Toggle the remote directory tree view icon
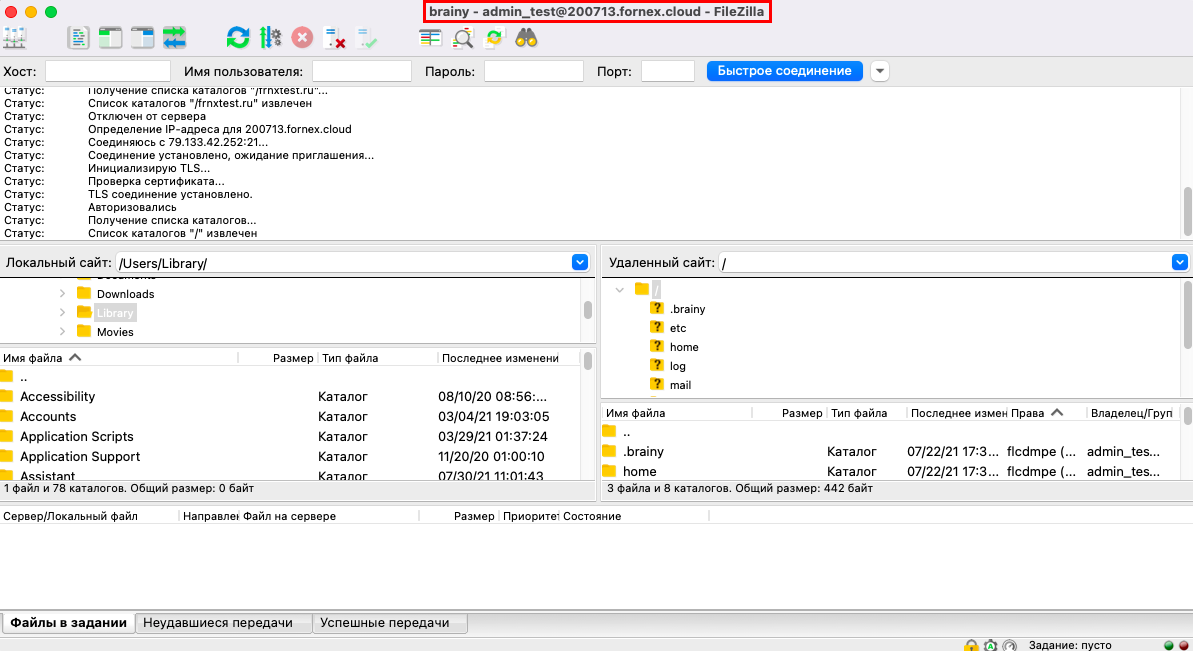This screenshot has width=1193, height=651. coord(142,37)
